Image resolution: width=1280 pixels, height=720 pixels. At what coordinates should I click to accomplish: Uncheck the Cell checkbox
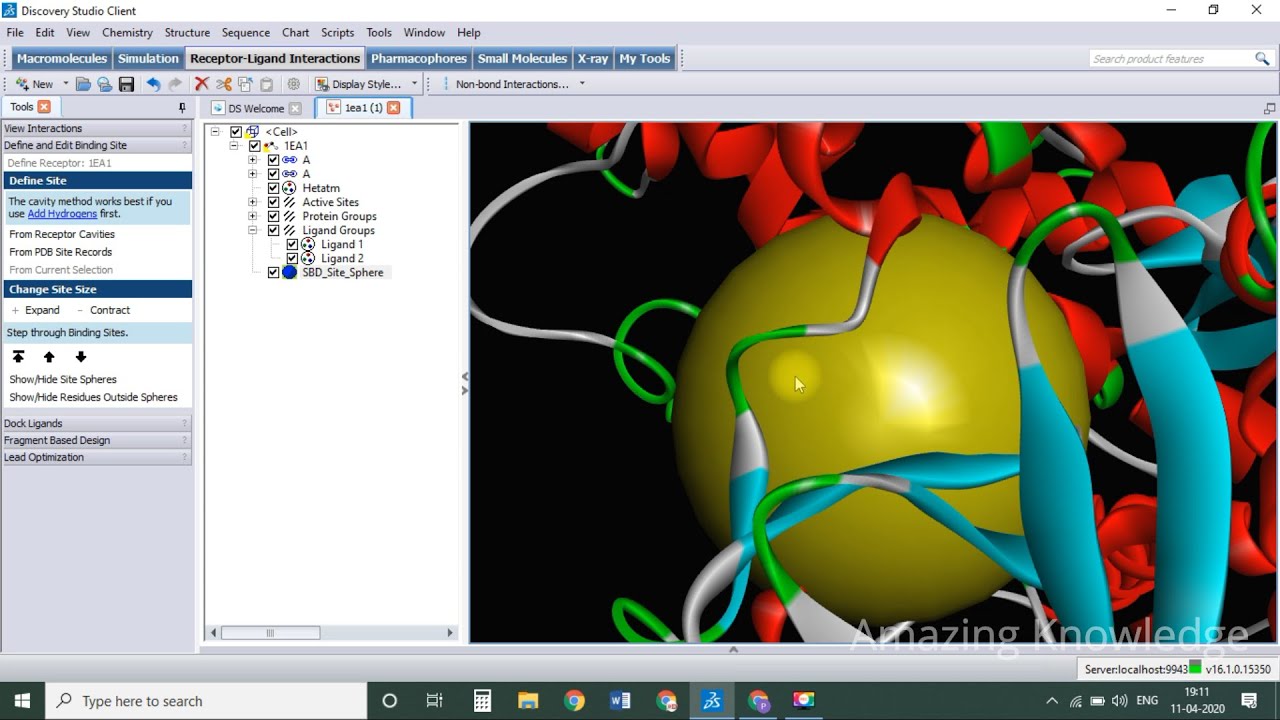tap(236, 132)
